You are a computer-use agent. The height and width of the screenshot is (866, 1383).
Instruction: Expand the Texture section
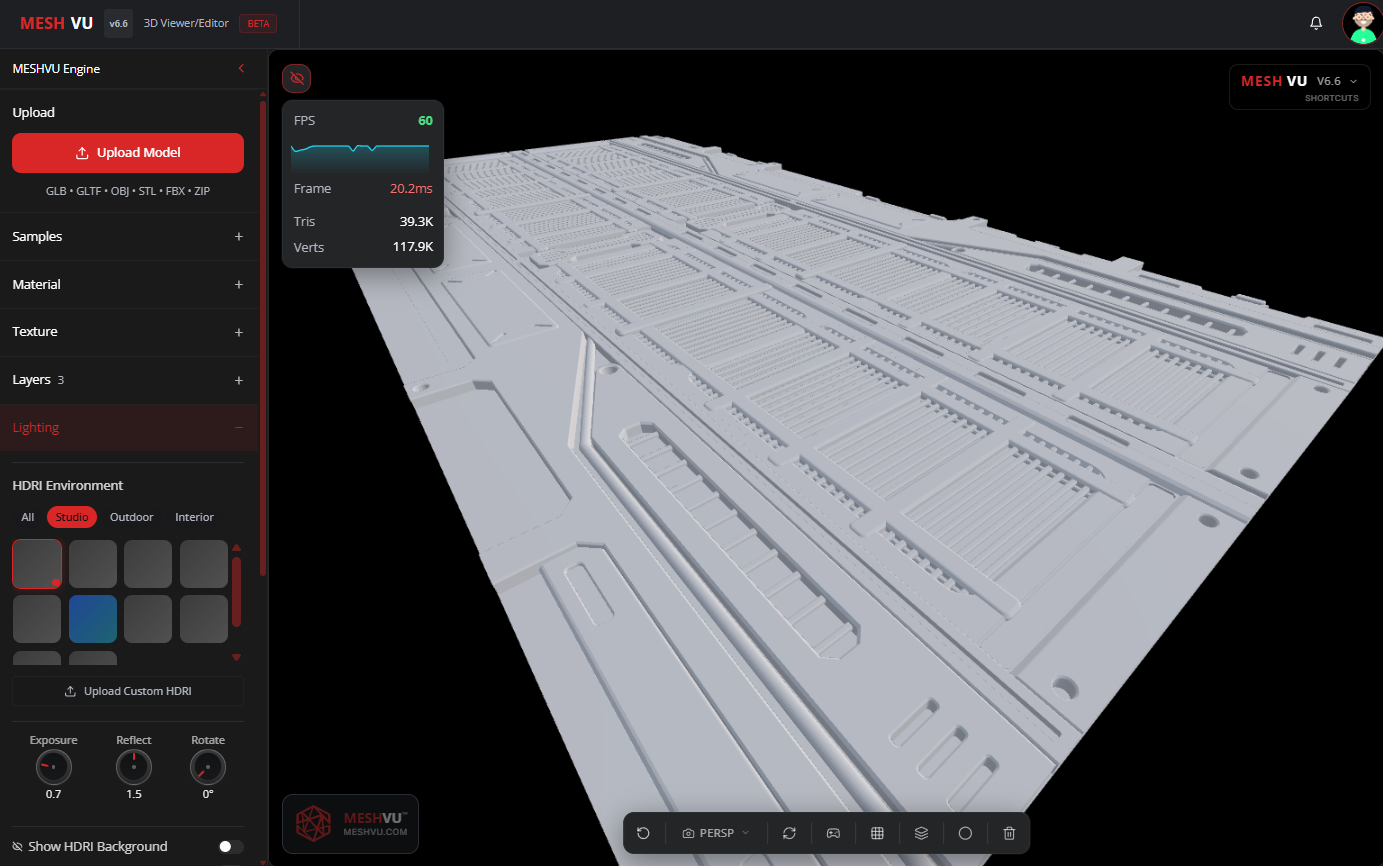click(128, 331)
